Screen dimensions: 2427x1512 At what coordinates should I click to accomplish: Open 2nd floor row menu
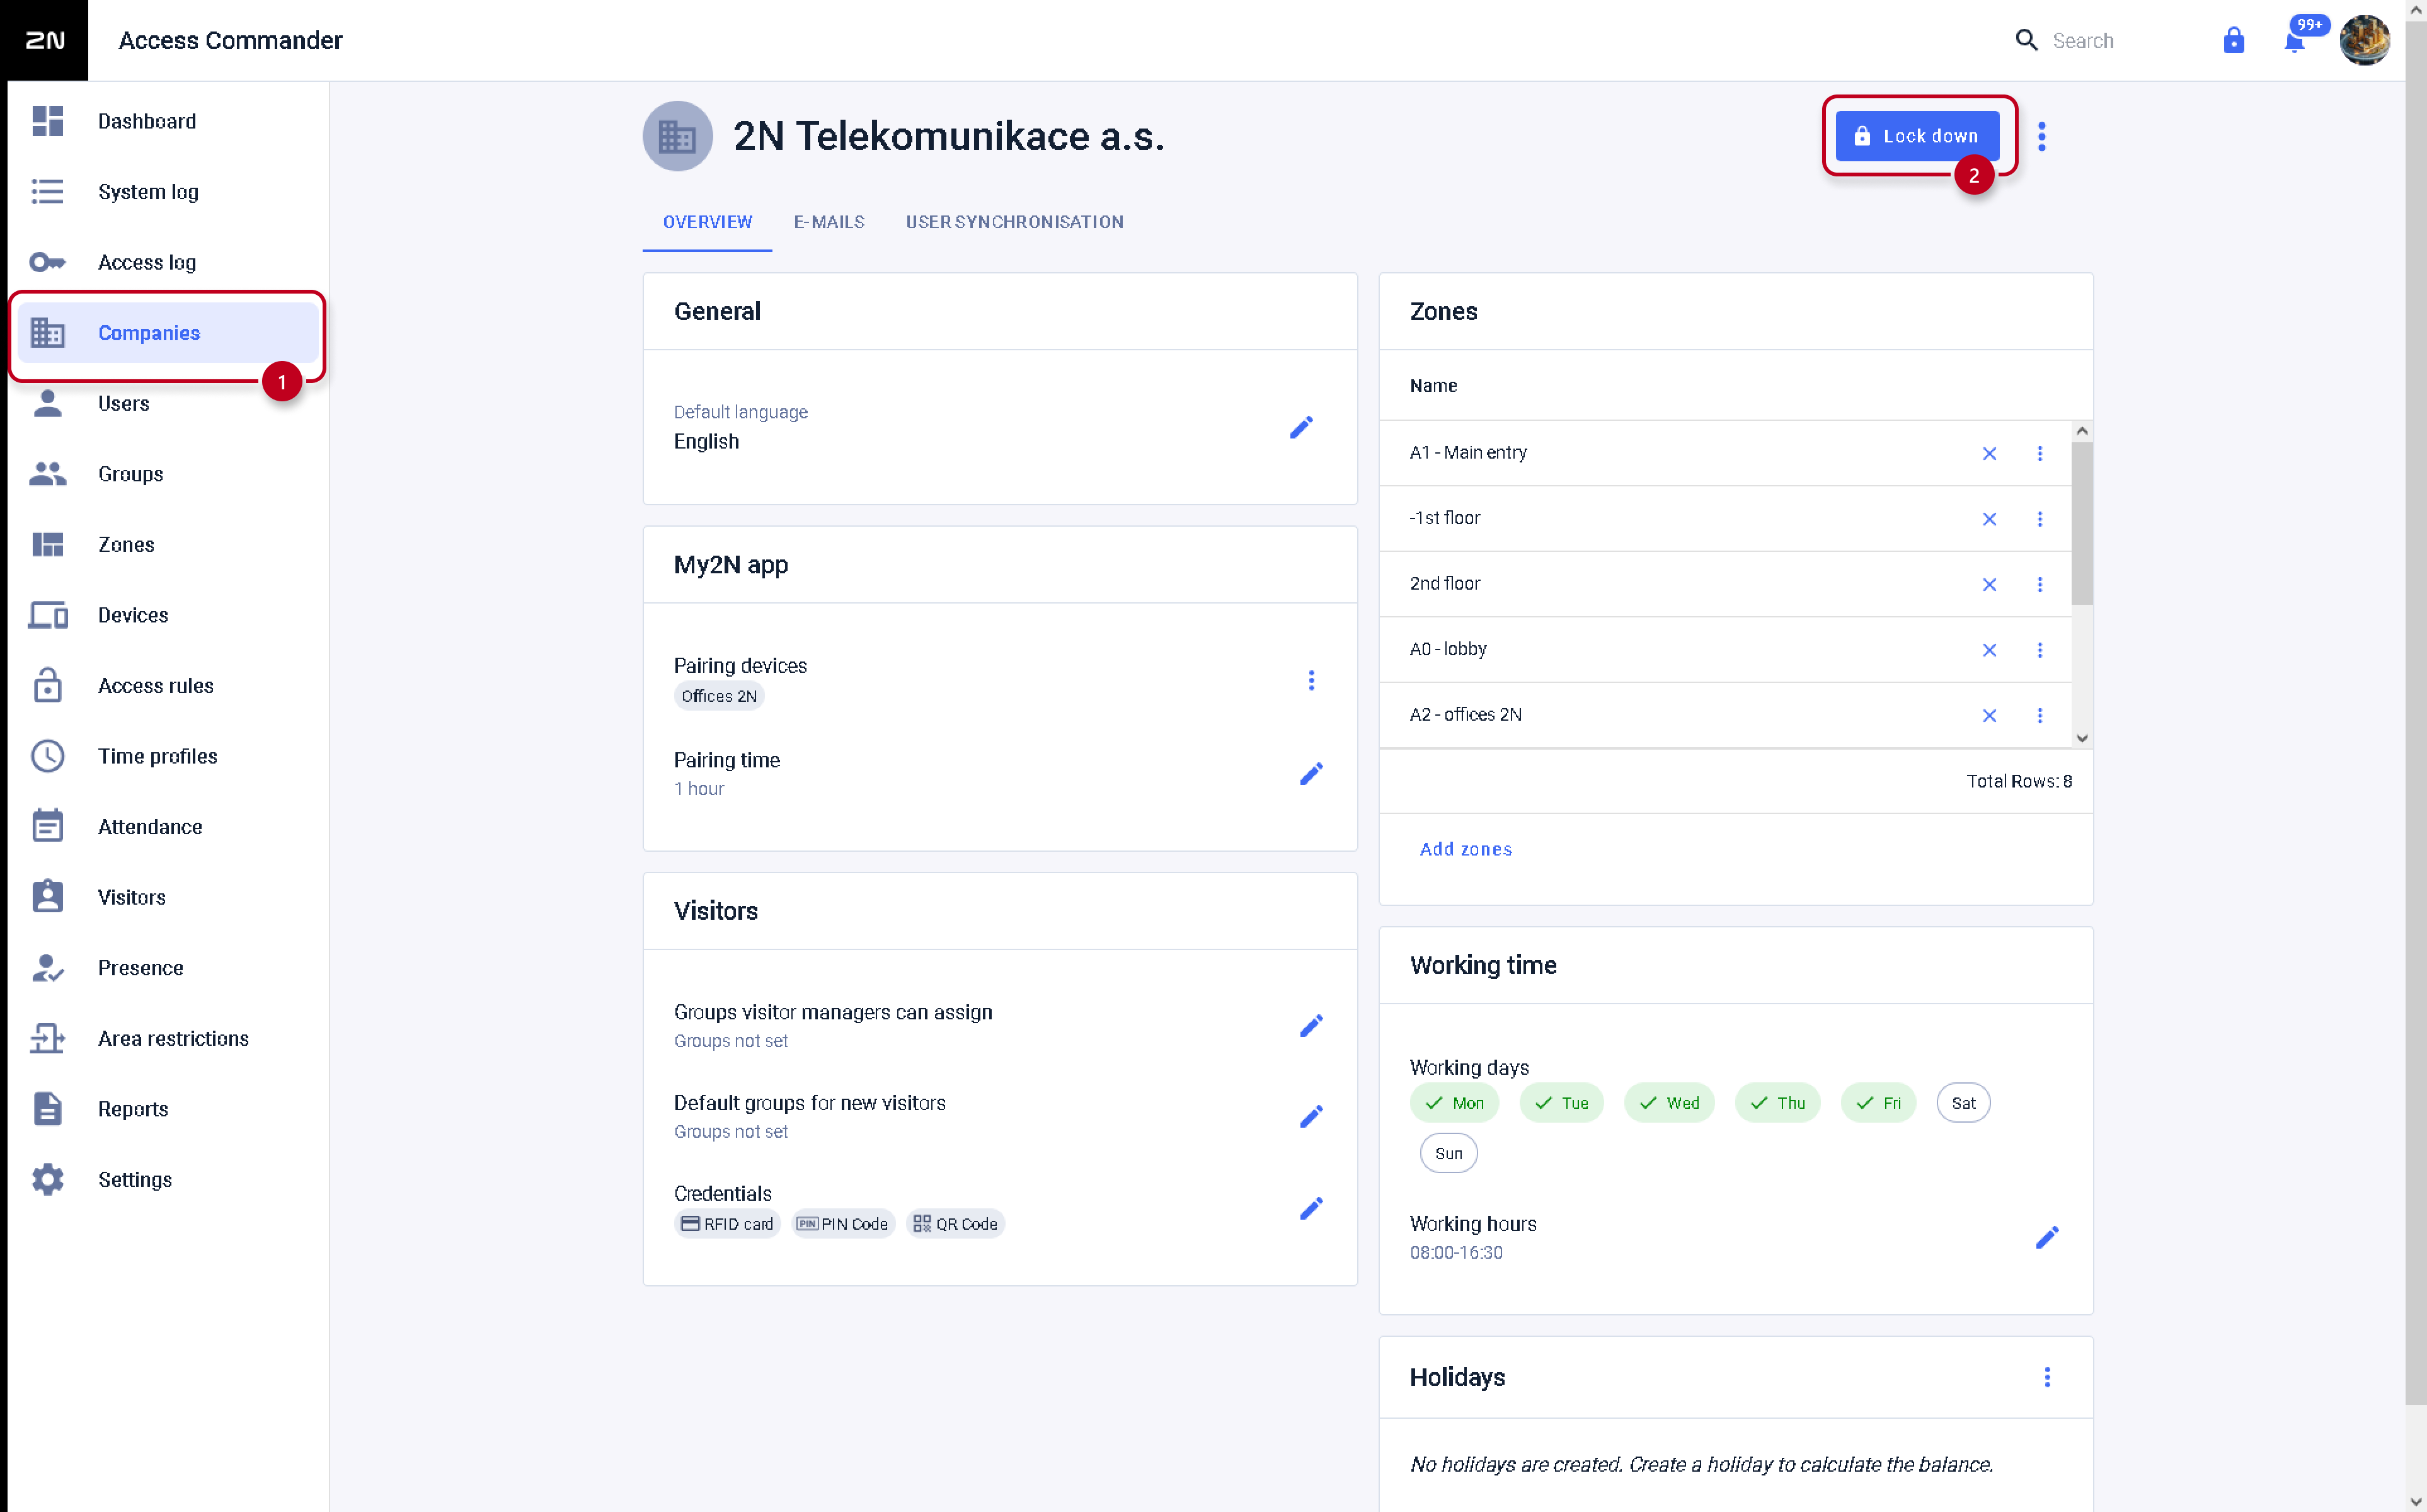click(2040, 584)
